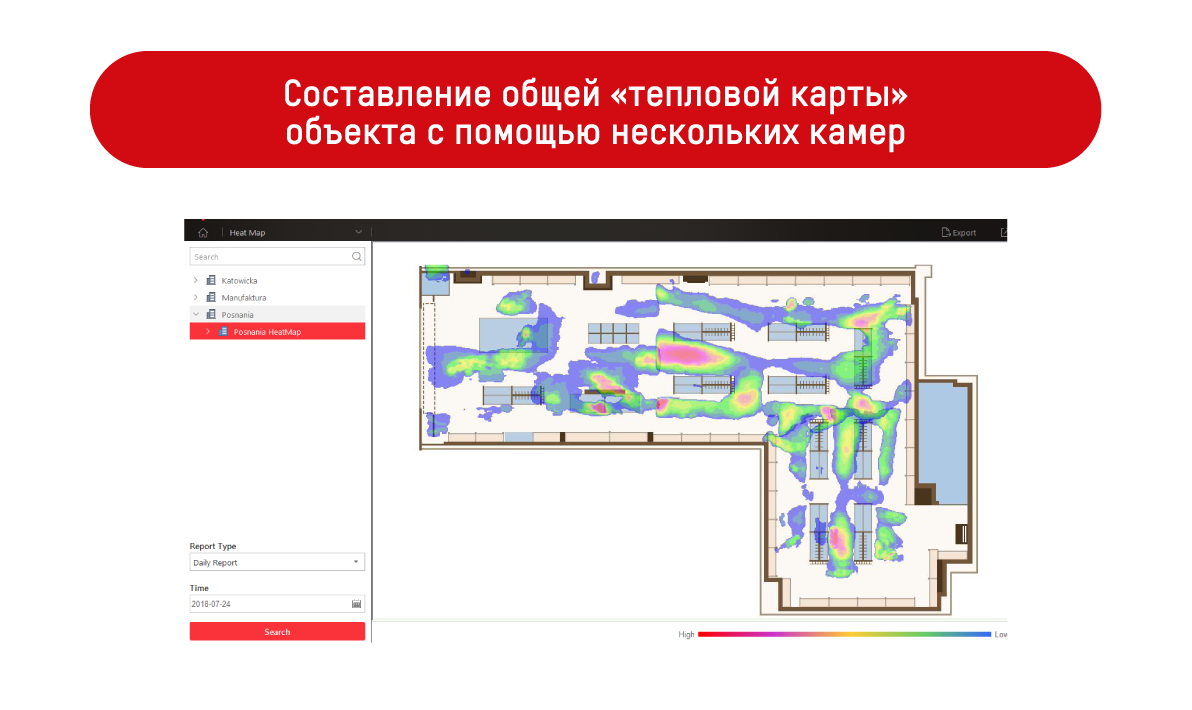
Task: Click Export in the top bar
Action: click(958, 233)
